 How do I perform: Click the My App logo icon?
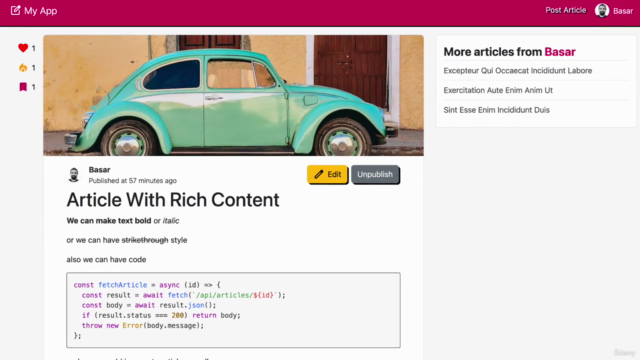[15, 10]
